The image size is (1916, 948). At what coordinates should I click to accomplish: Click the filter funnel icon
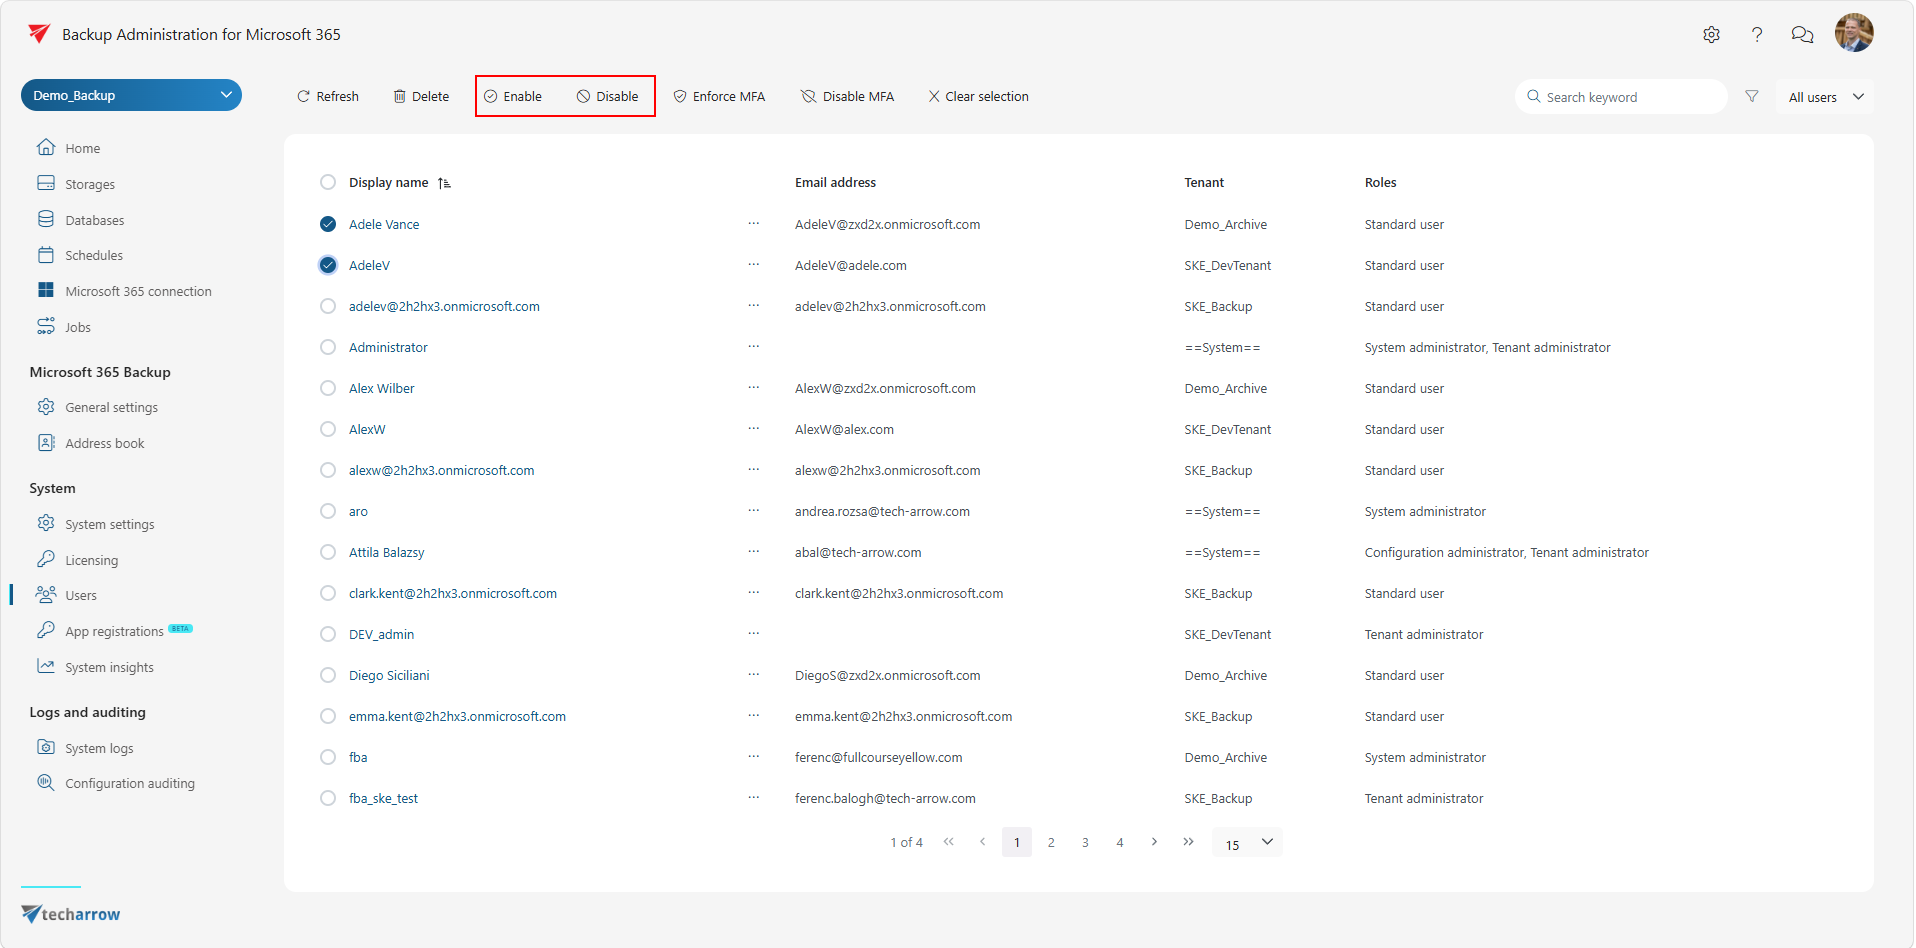pos(1752,96)
